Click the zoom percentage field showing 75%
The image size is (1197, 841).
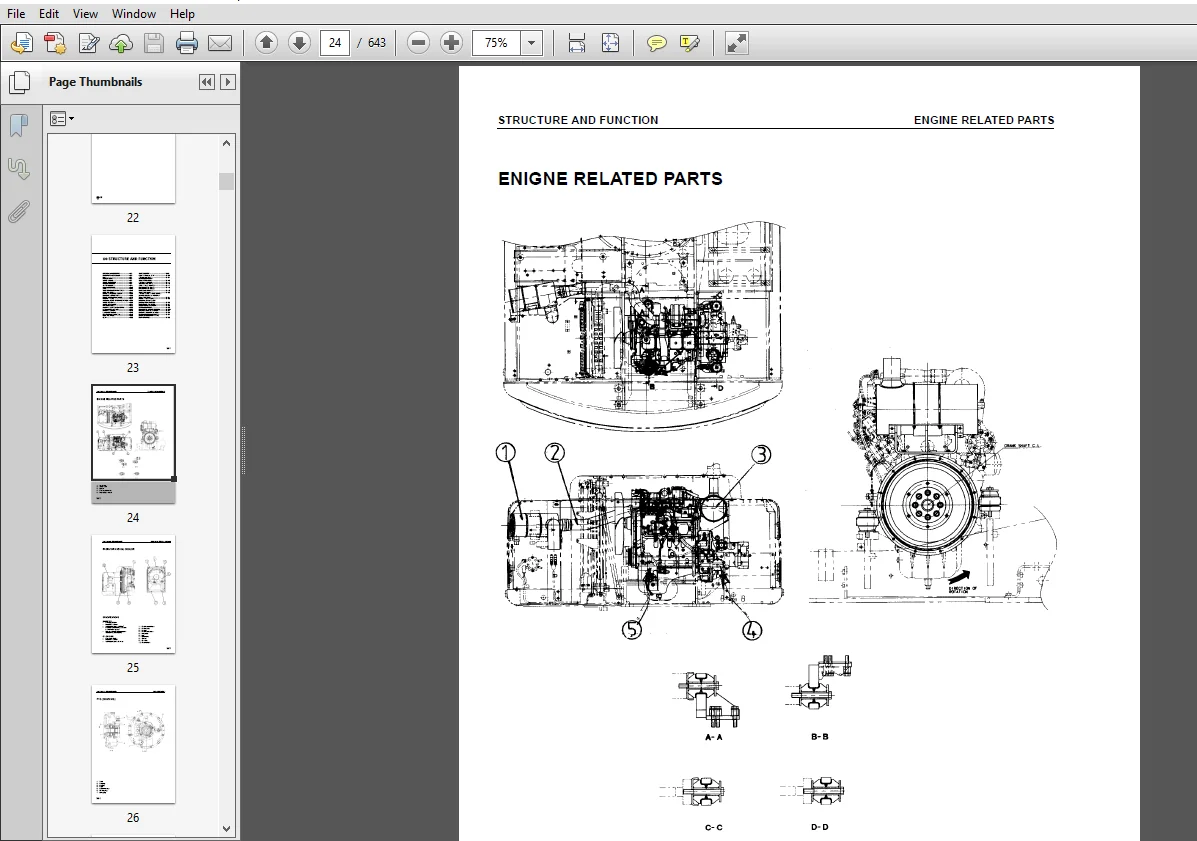pyautogui.click(x=496, y=43)
